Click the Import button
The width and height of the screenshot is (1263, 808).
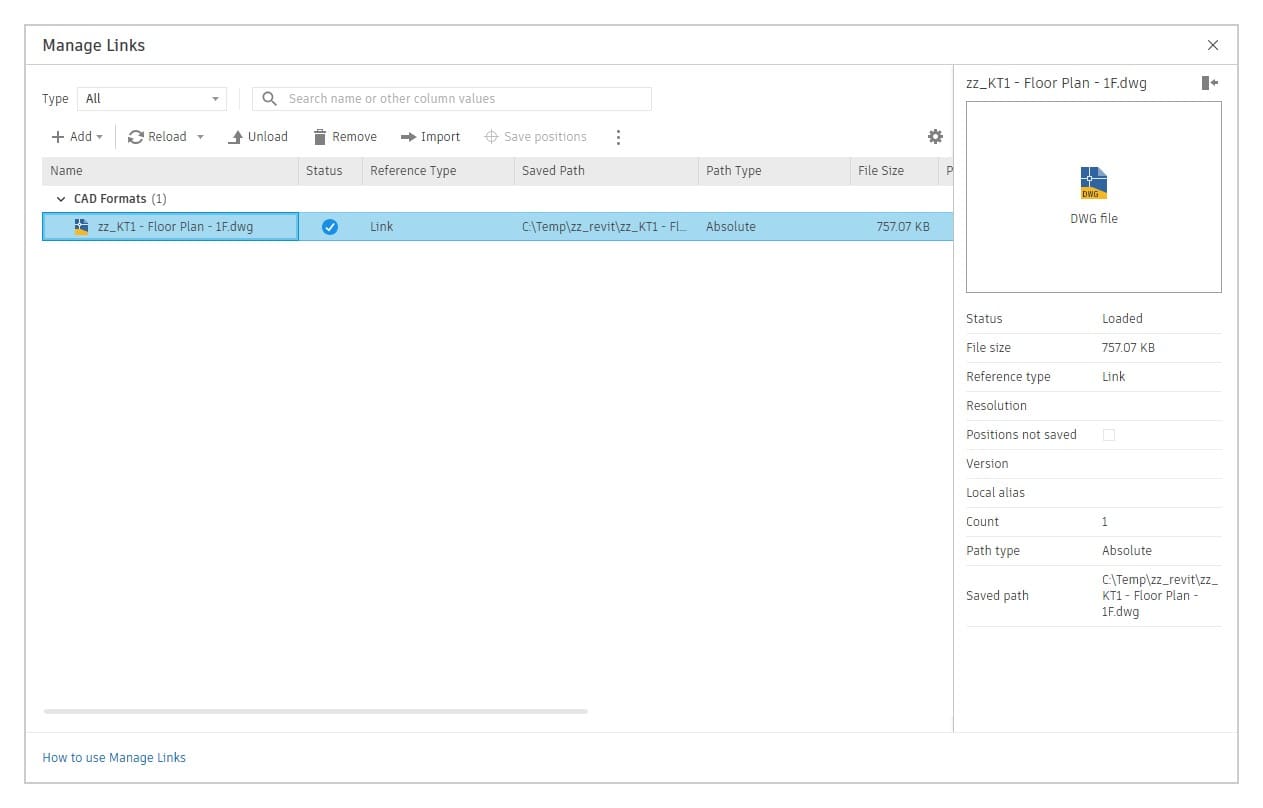click(x=430, y=137)
